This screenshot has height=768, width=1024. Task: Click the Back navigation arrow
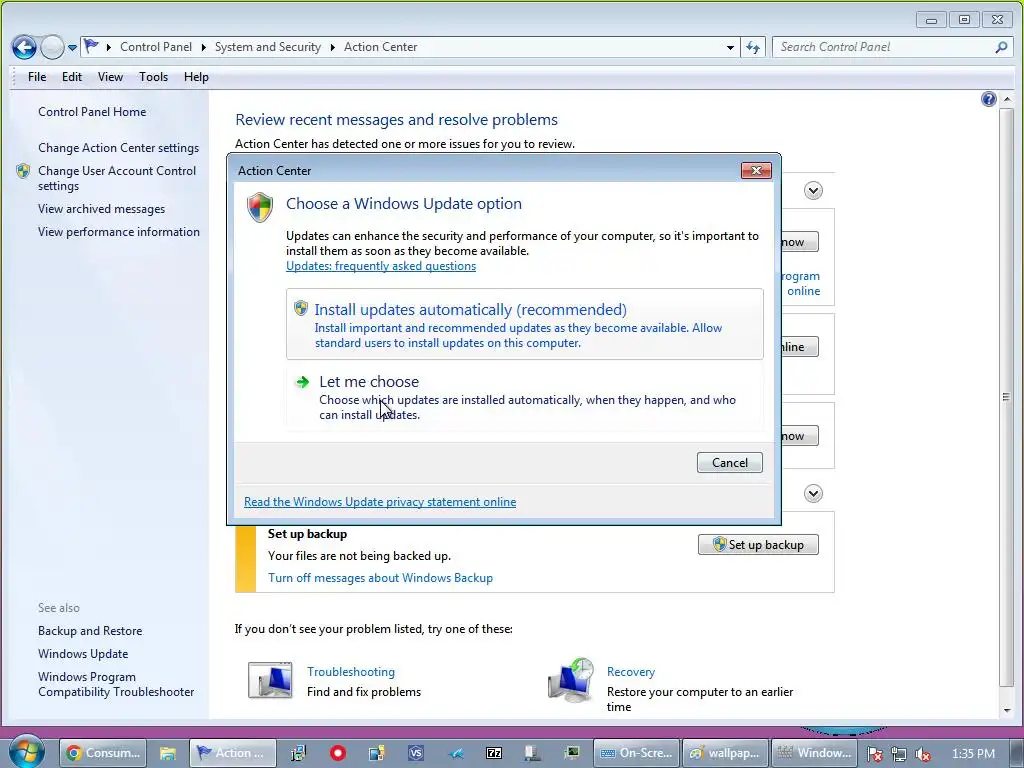pyautogui.click(x=24, y=47)
